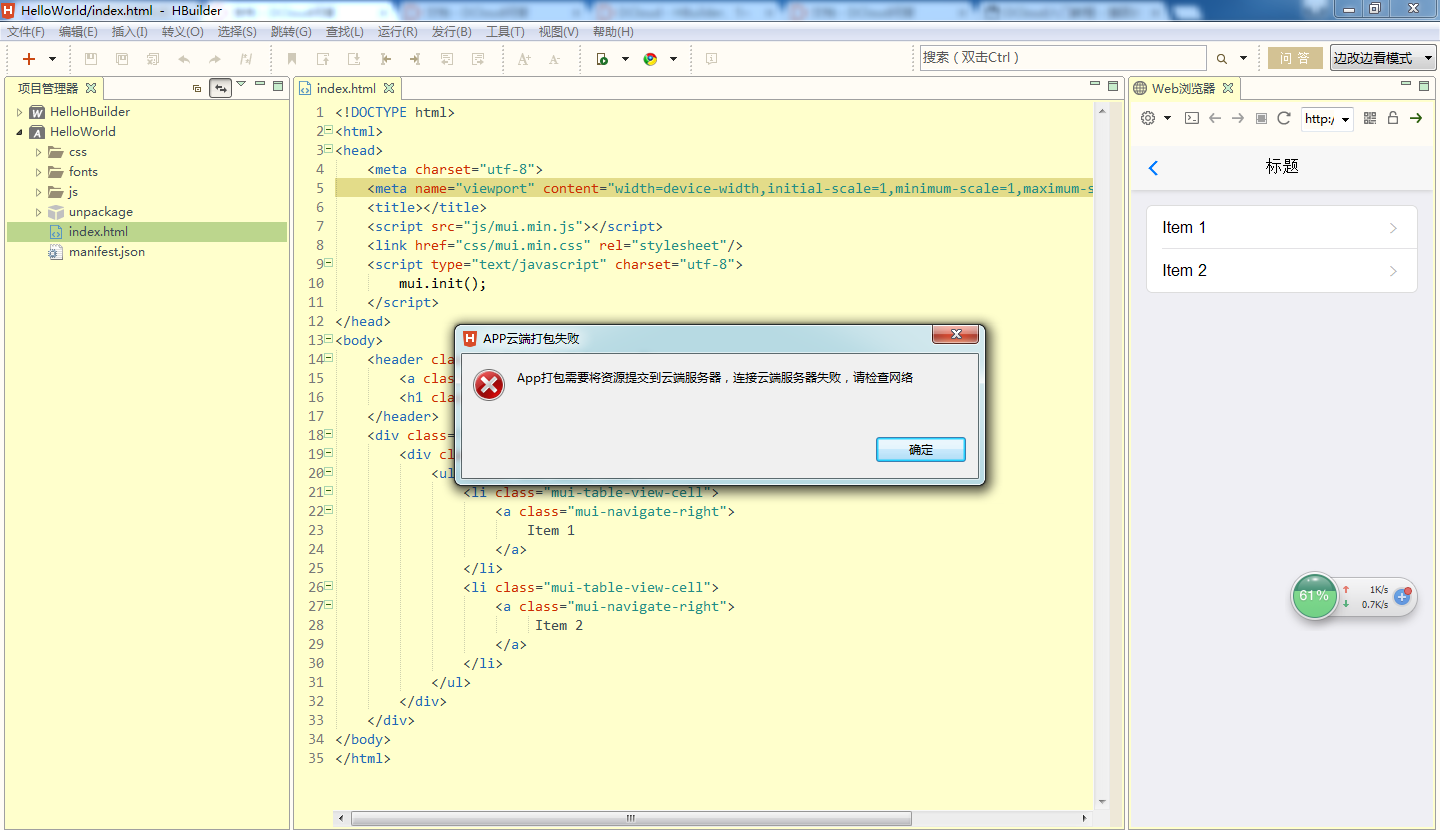Toggle link with editor in project manager
Viewport: 1440px width, 830px height.
point(220,88)
